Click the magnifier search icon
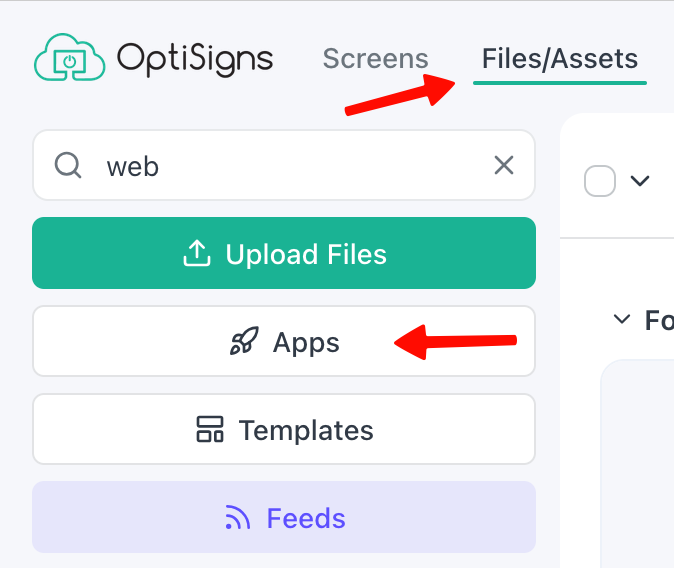The width and height of the screenshot is (674, 568). point(68,165)
